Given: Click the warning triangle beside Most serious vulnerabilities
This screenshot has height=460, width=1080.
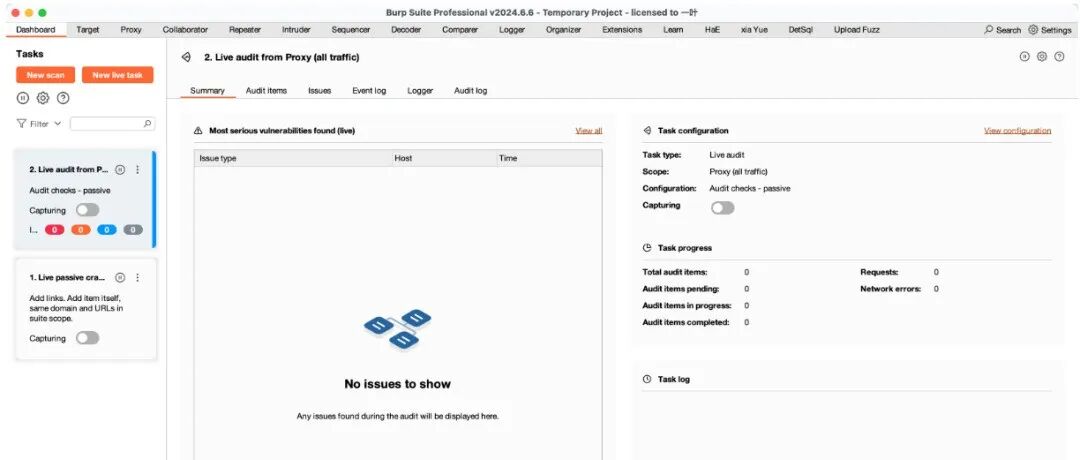Looking at the screenshot, I should pyautogui.click(x=198, y=130).
